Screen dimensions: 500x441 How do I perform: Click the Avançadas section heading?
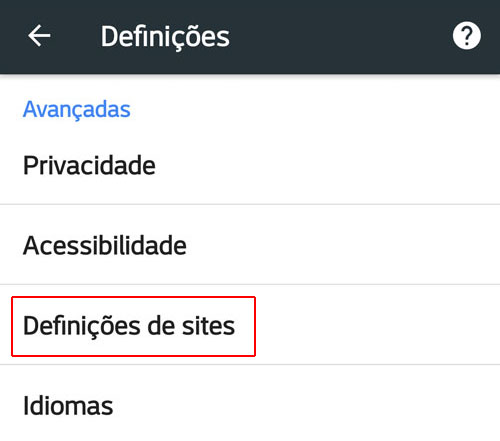(x=76, y=109)
